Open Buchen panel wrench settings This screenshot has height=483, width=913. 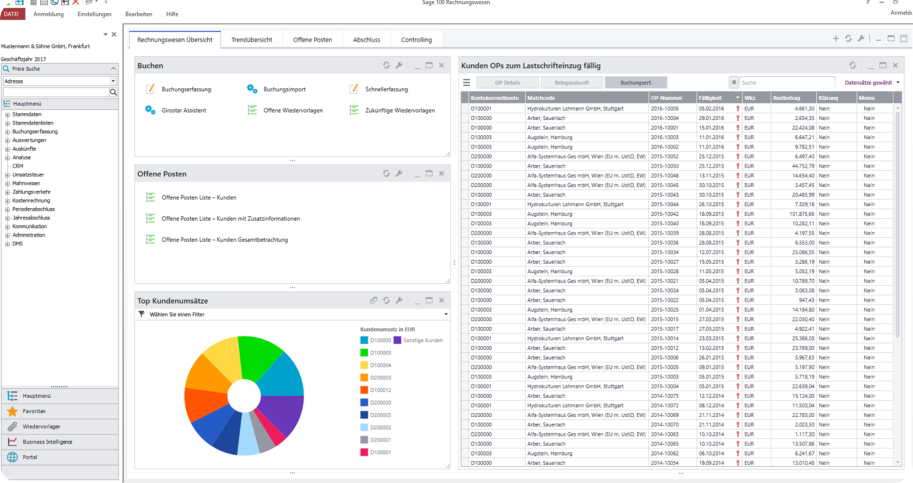pos(399,65)
